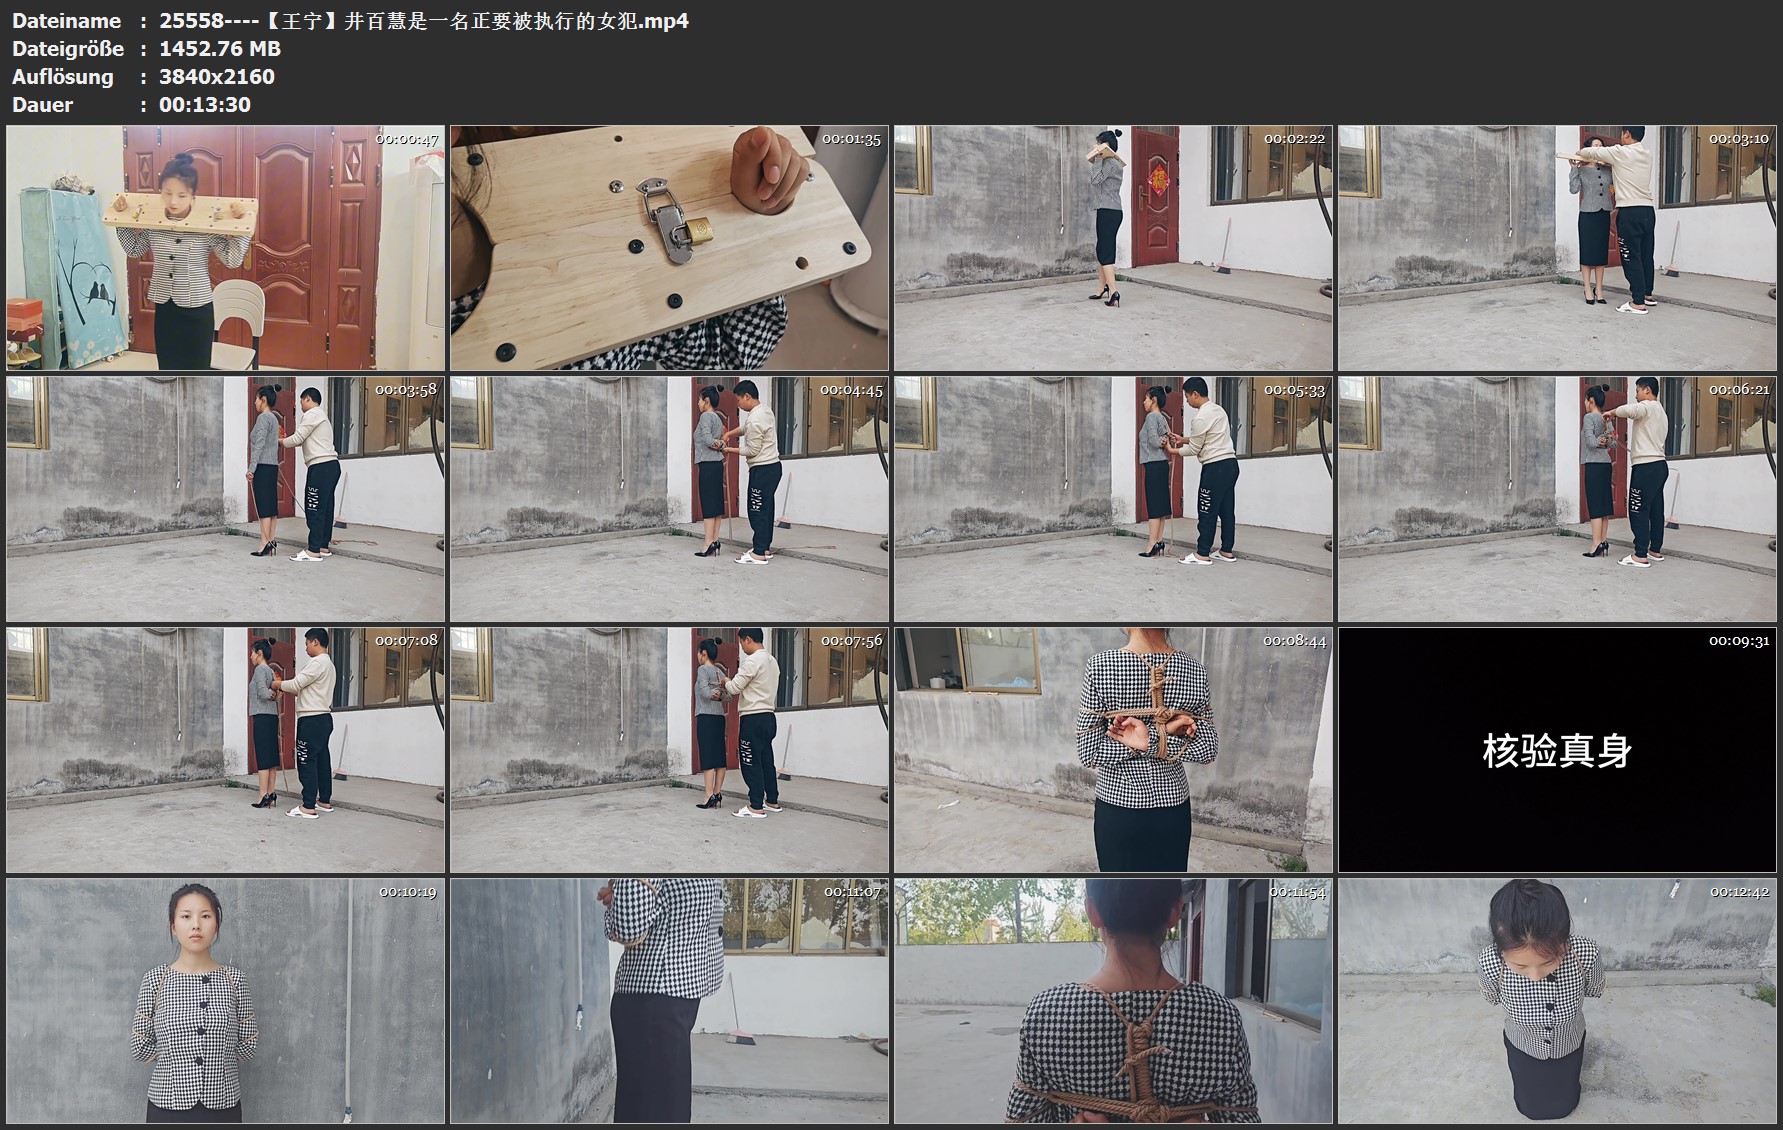Open the thumbnail at 00:07:08
Screen dimensions: 1783x1130
pos(225,750)
